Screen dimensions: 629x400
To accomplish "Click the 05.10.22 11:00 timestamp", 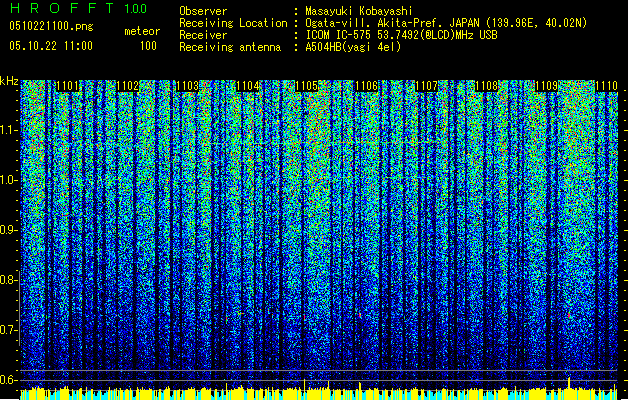I will 50,46.
